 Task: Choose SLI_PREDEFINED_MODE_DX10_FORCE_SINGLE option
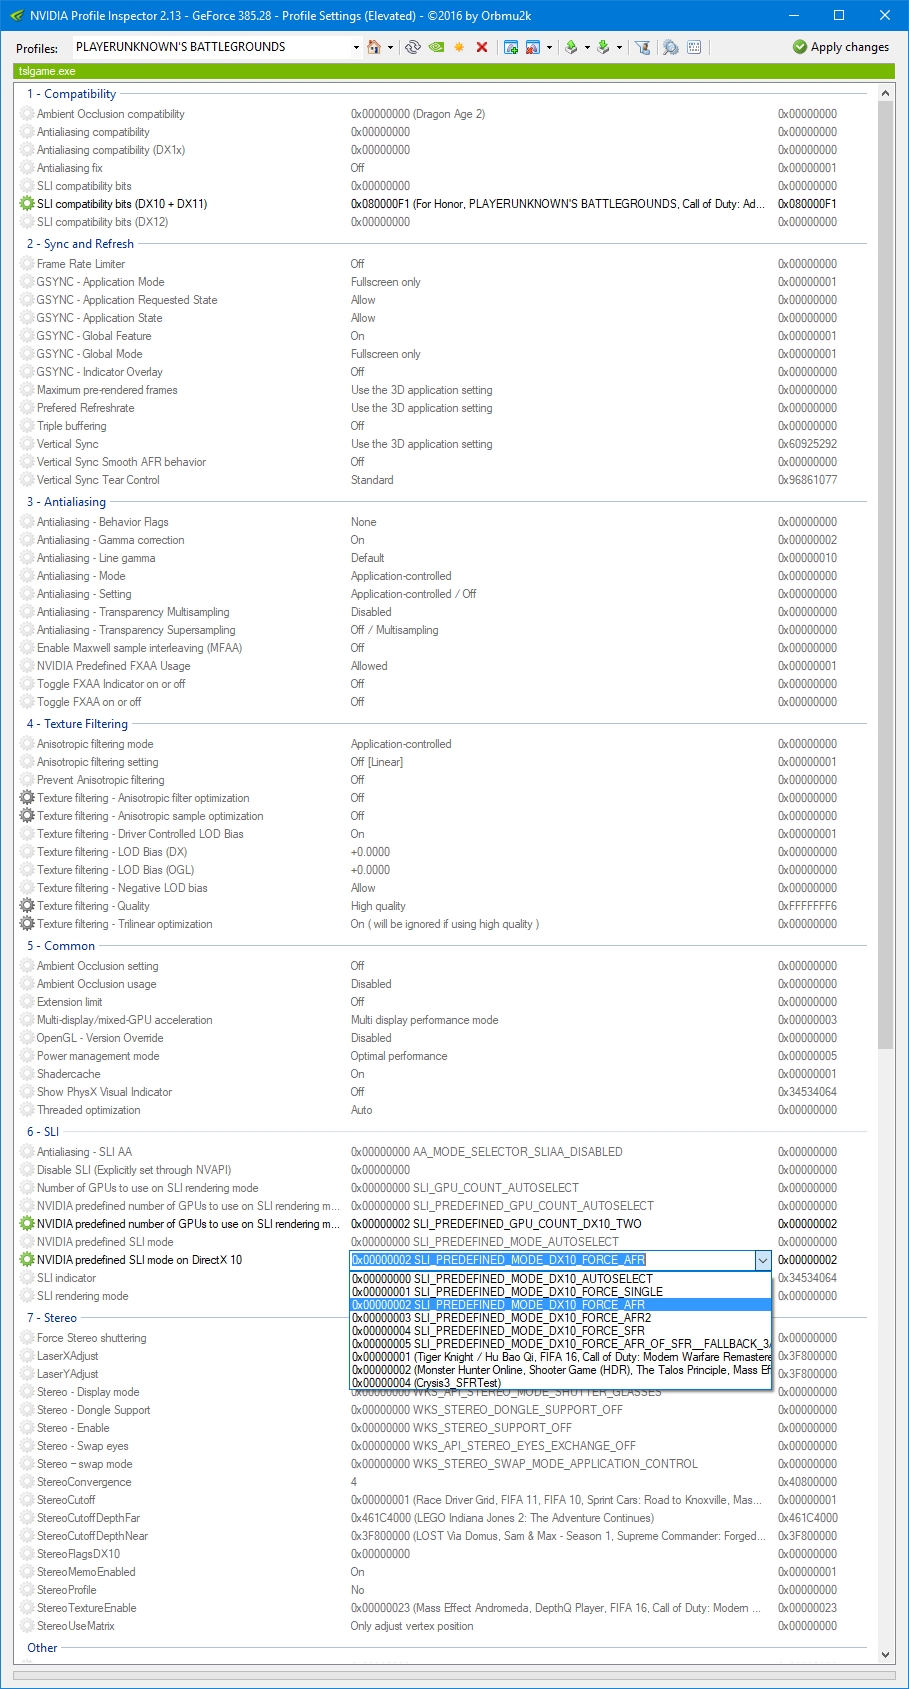(560, 1292)
